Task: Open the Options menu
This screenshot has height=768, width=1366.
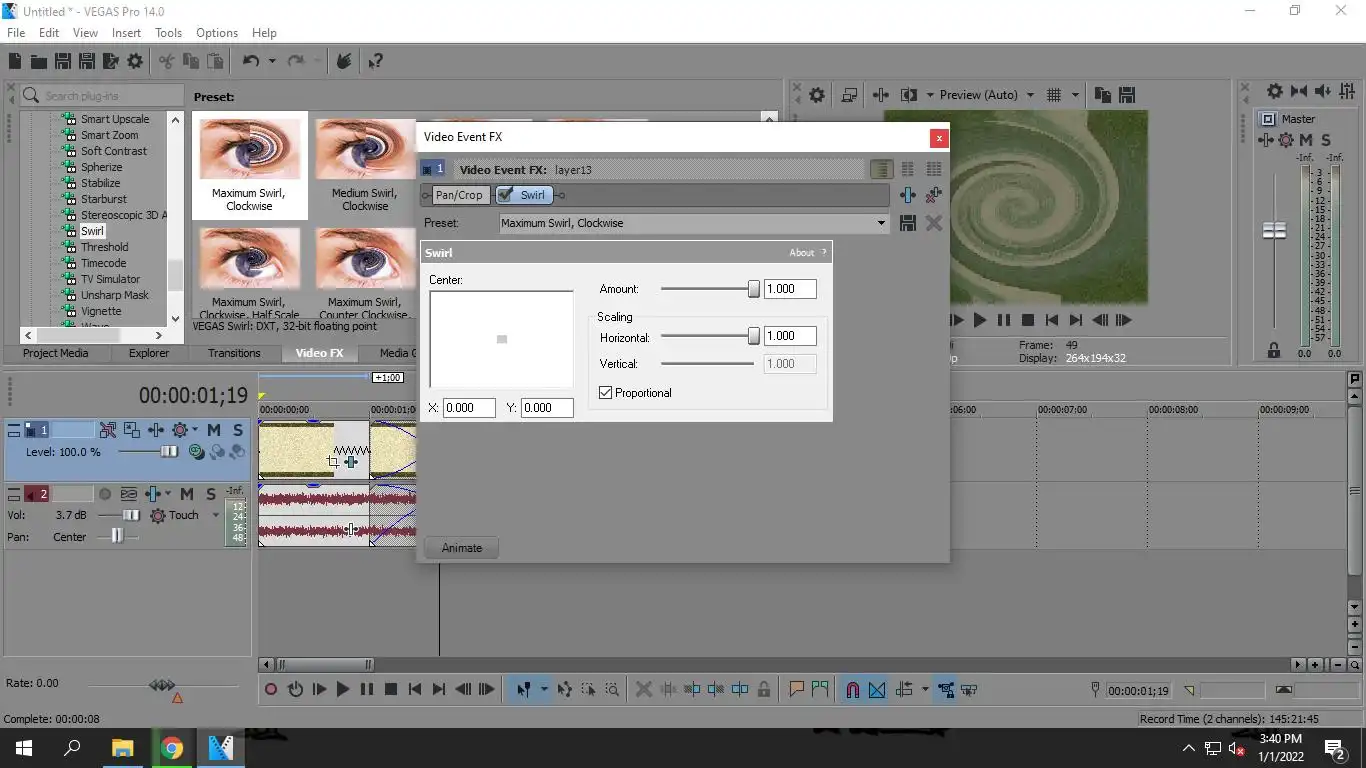Action: [x=217, y=33]
